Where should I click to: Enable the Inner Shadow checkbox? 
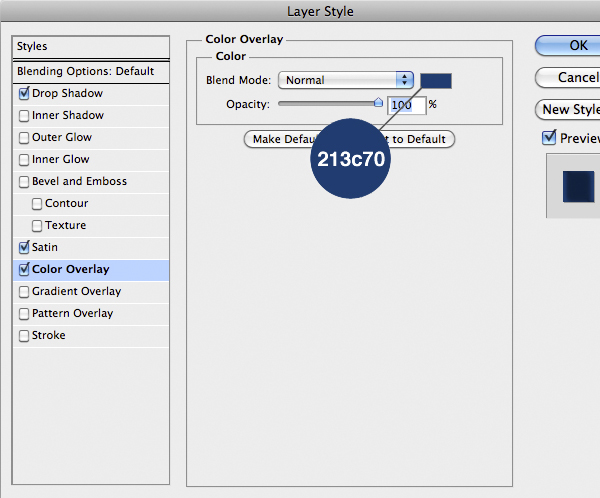point(24,116)
